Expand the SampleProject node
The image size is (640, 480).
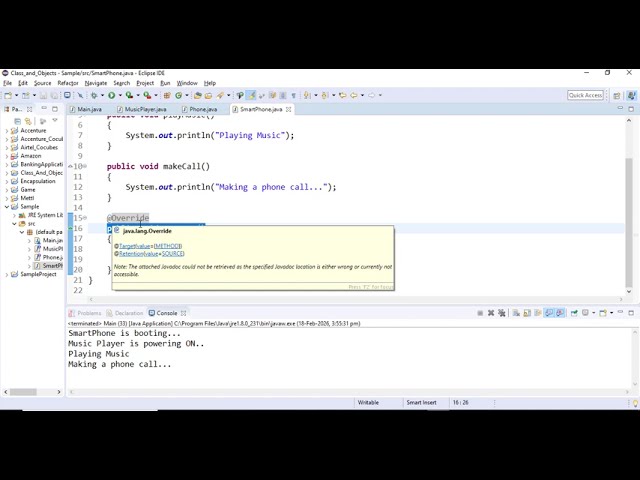pyautogui.click(x=7, y=274)
